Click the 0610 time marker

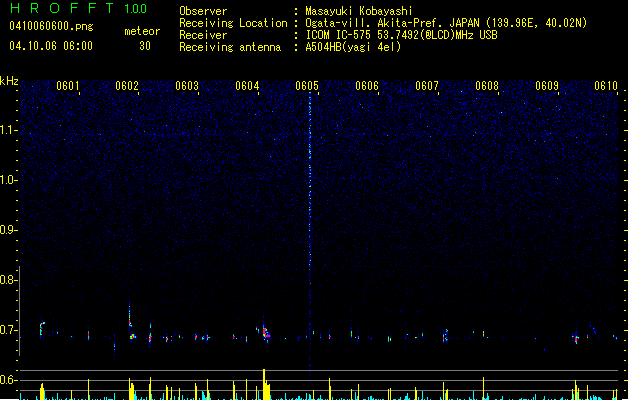coord(606,86)
